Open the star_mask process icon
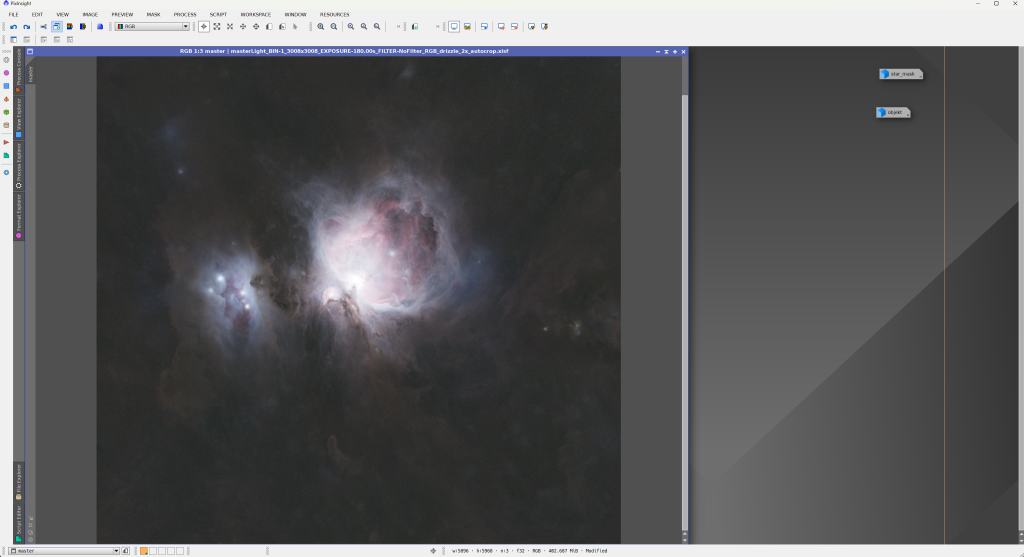 coord(900,74)
